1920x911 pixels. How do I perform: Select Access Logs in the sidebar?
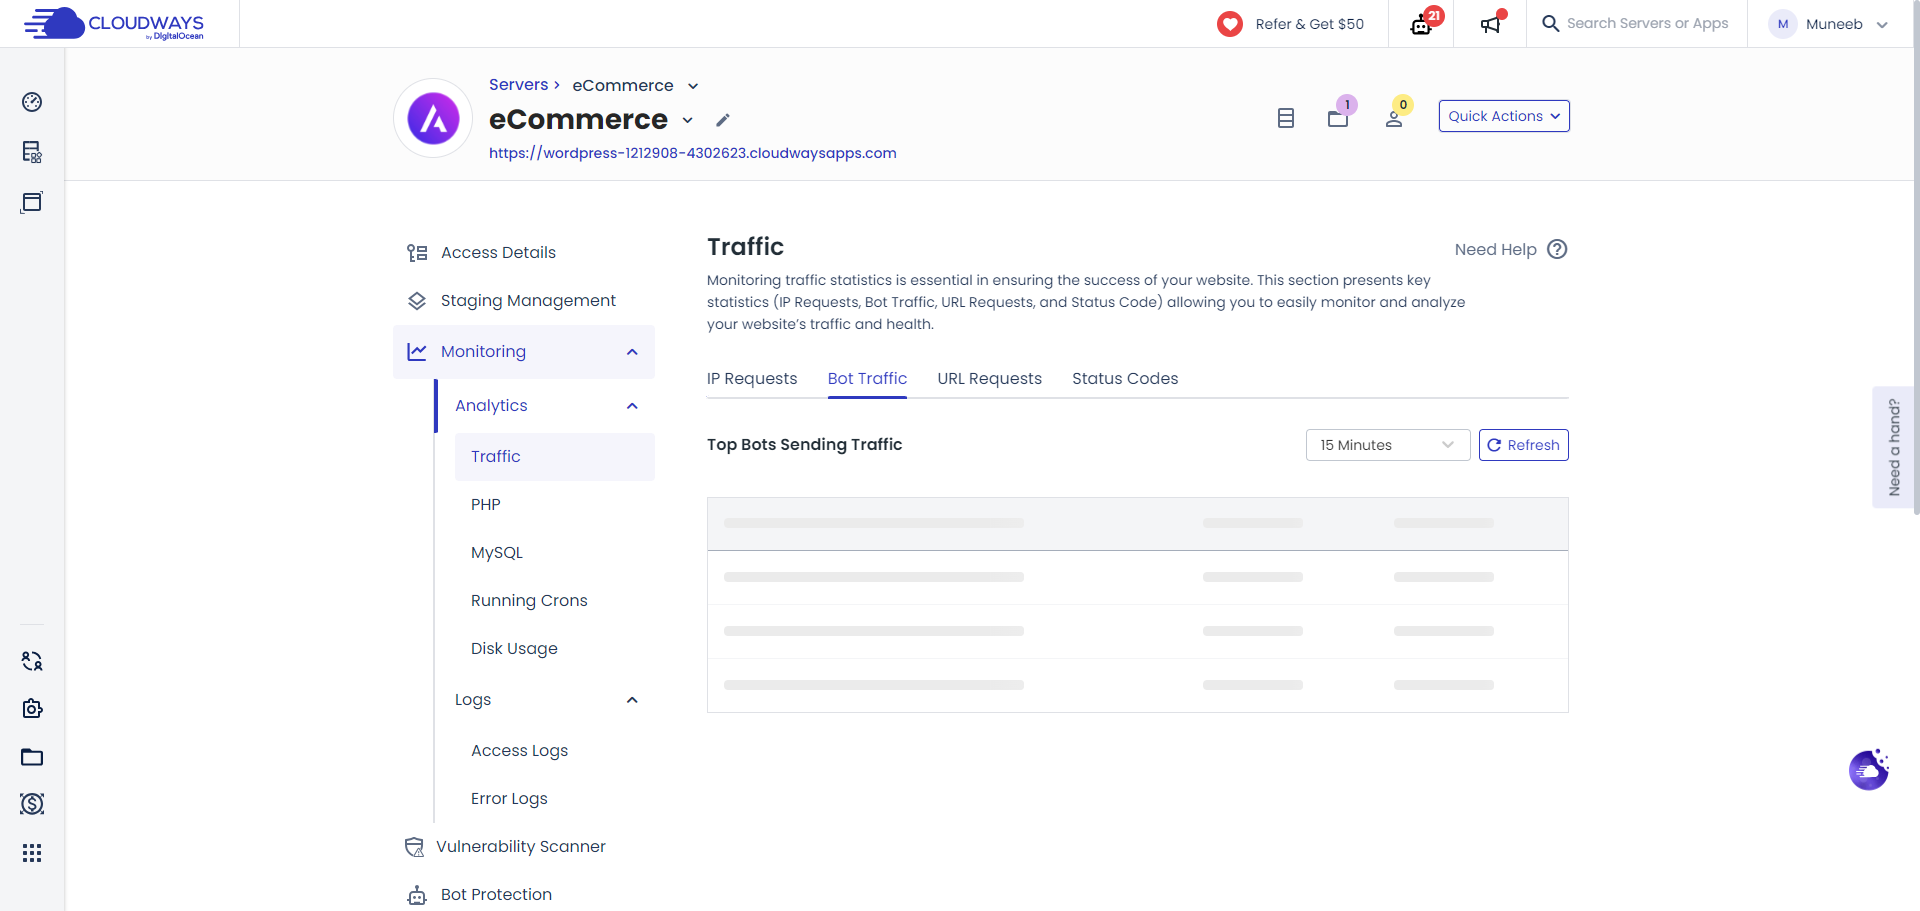[519, 750]
